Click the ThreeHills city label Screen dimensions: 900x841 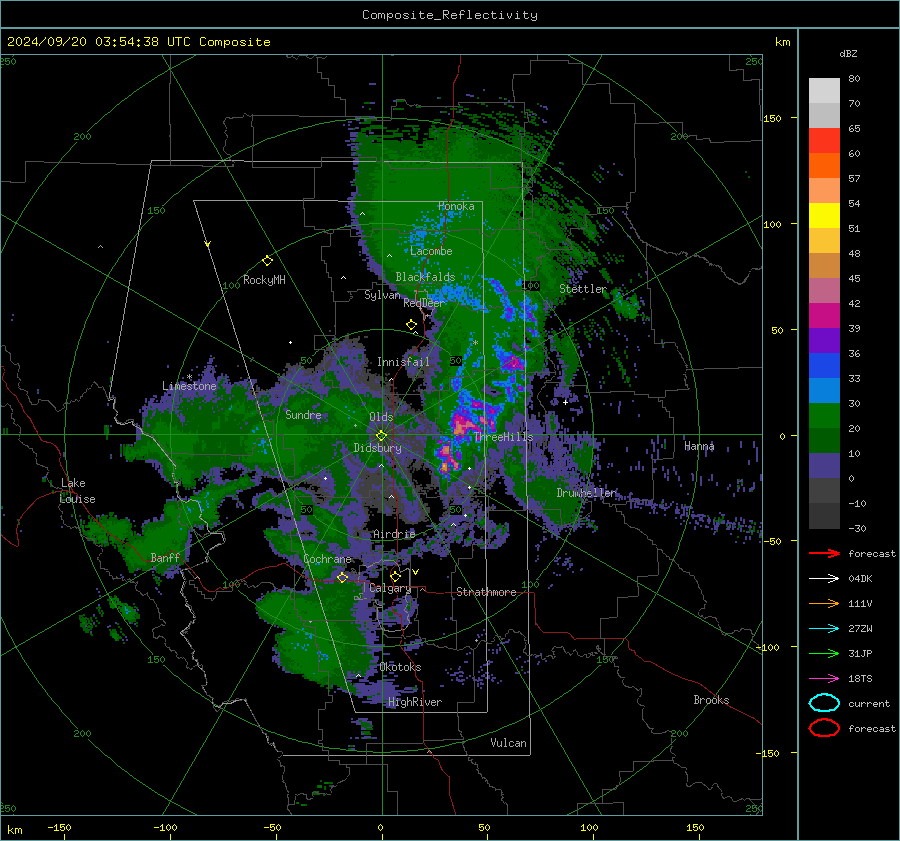503,437
